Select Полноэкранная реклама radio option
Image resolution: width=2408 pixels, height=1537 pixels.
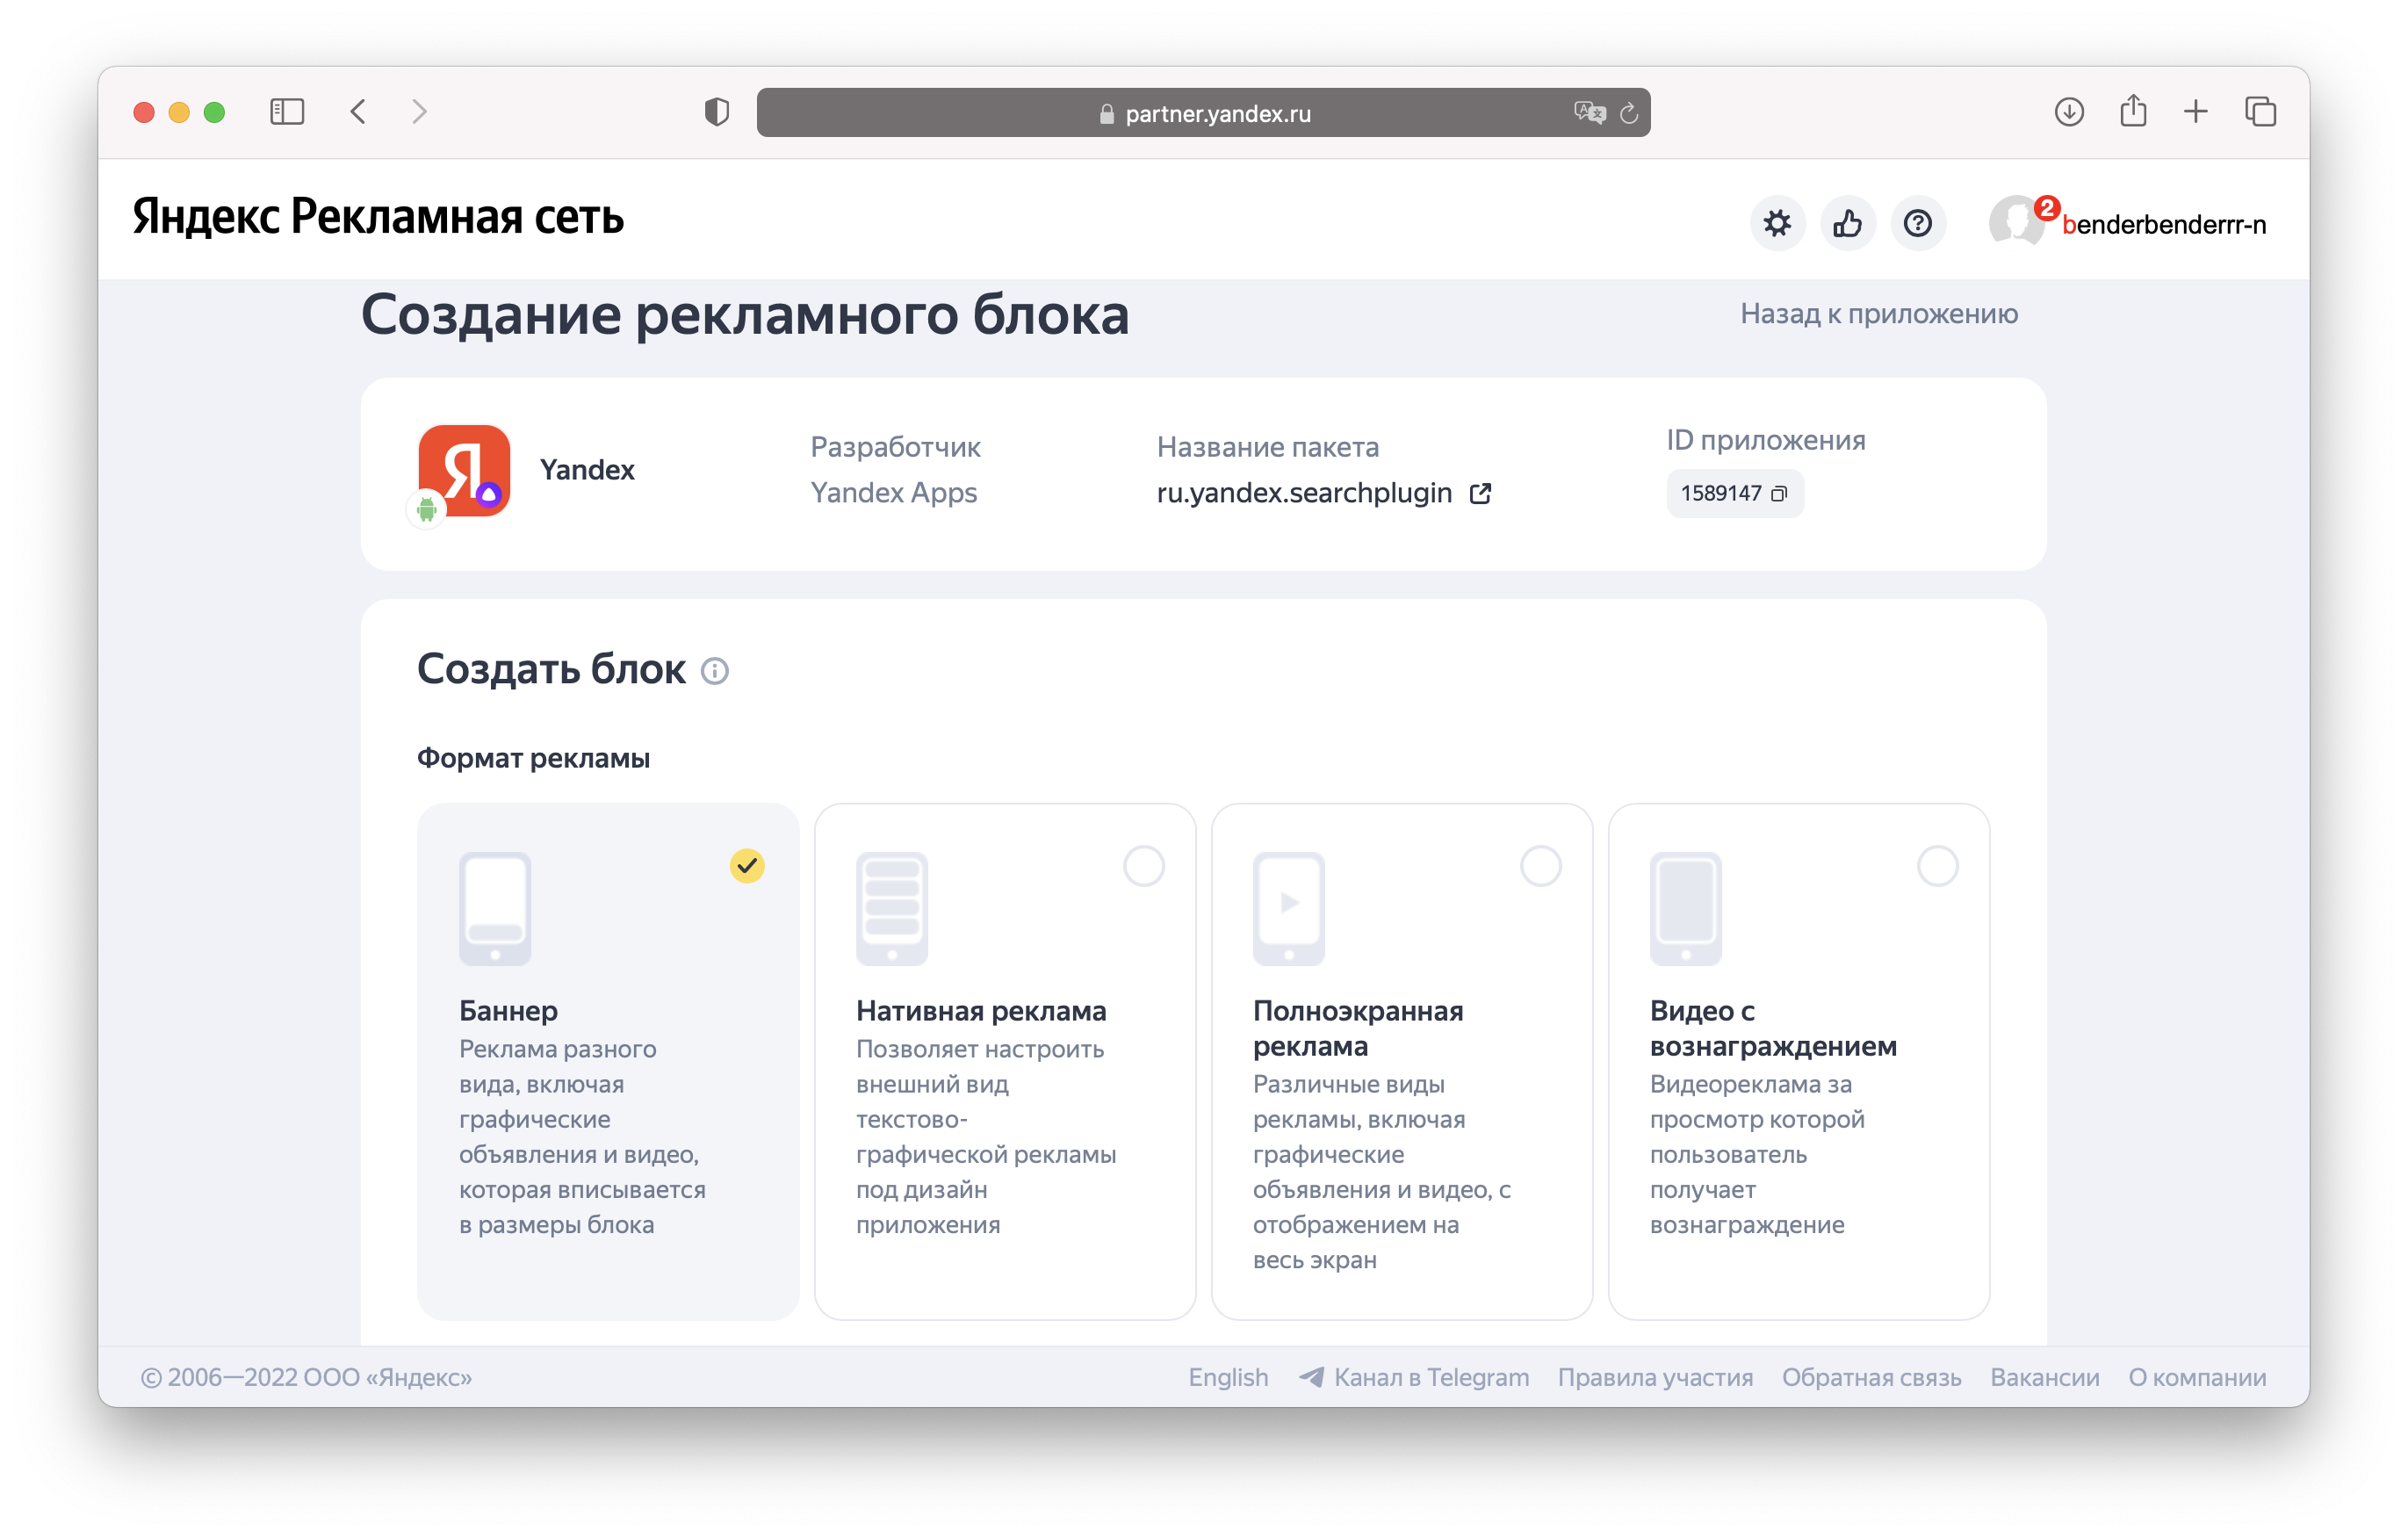coord(1540,866)
